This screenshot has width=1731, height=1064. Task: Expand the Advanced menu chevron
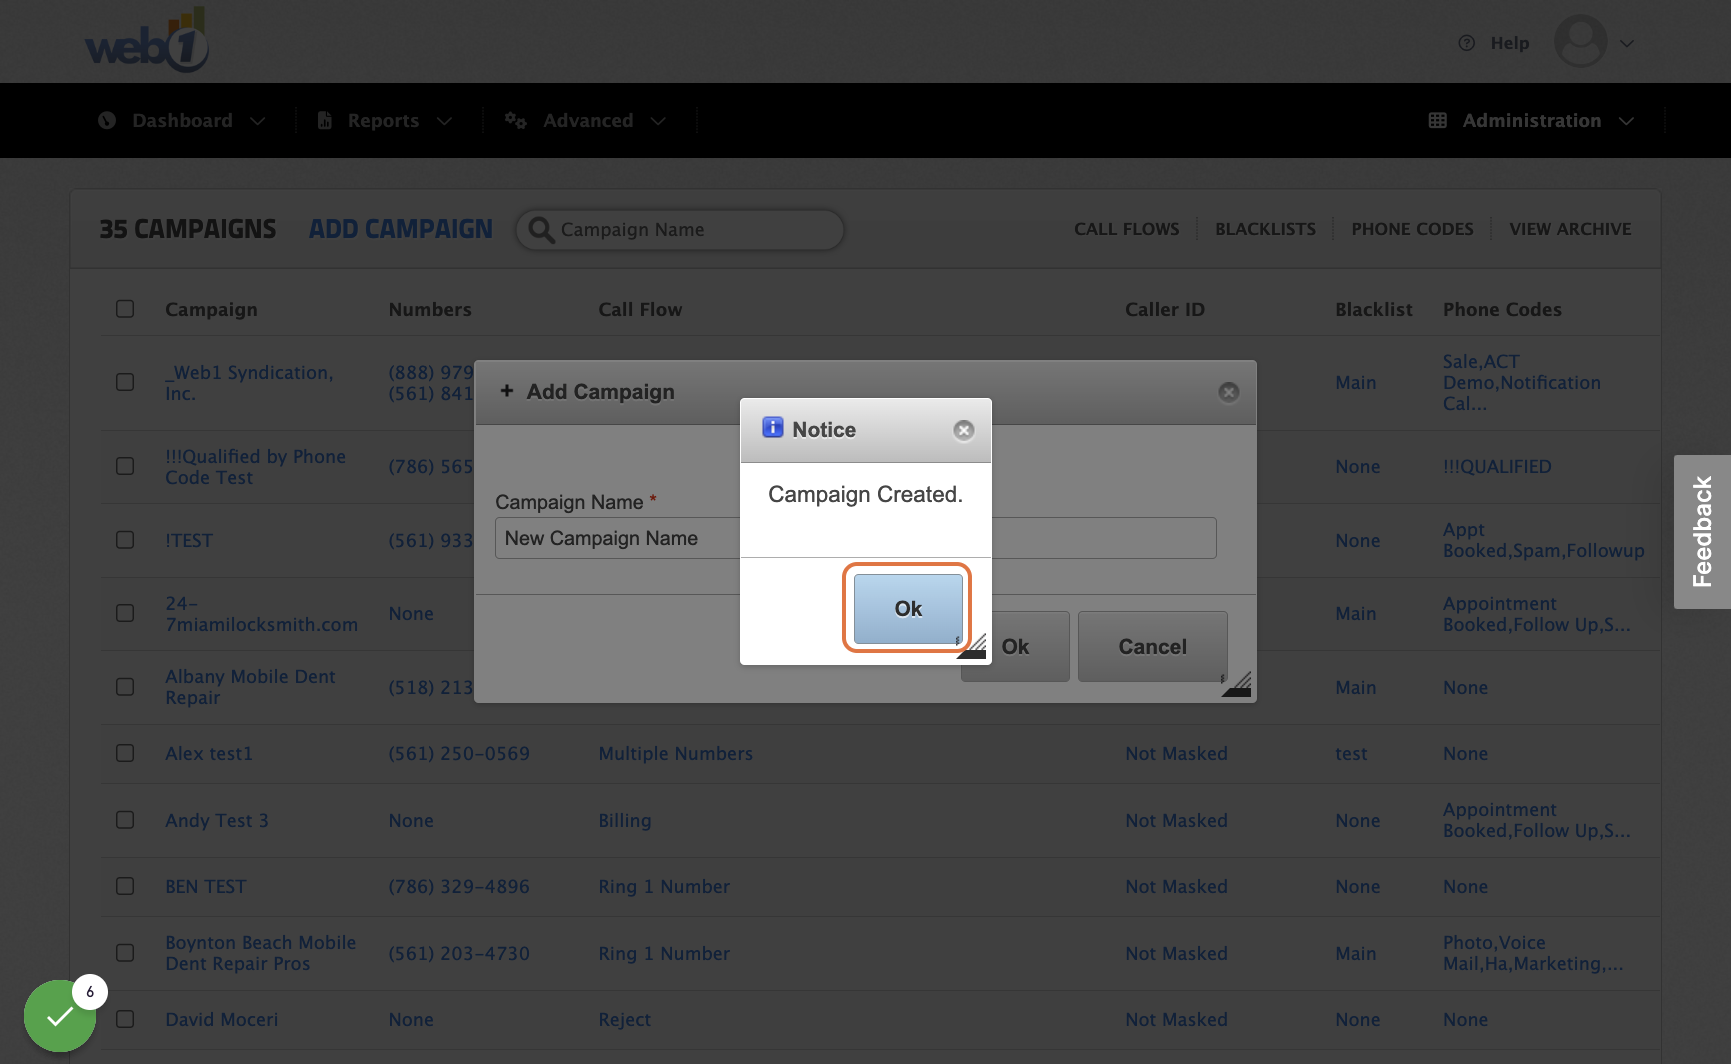[658, 121]
